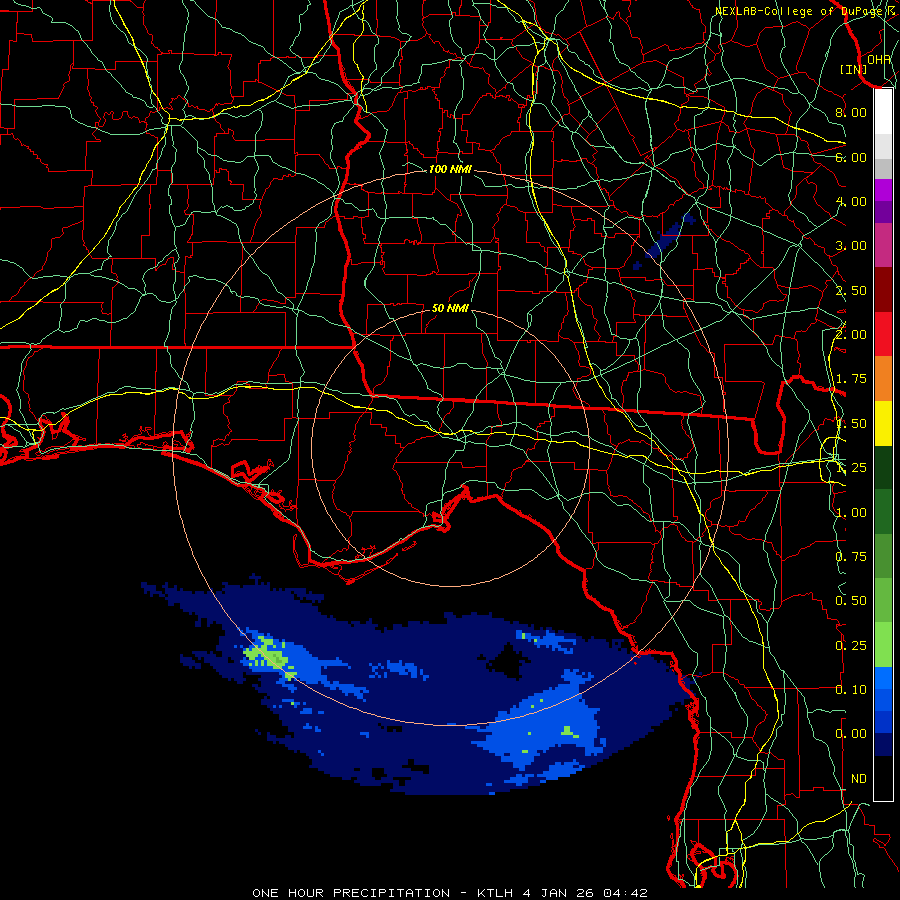This screenshot has width=900, height=900.
Task: Click the 0.10 legend value
Action: (x=851, y=690)
